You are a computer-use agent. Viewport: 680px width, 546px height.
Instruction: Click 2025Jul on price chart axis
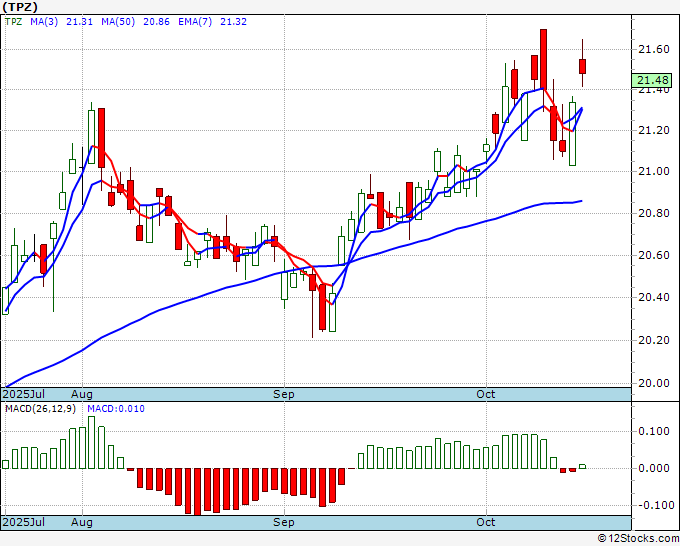pos(24,394)
